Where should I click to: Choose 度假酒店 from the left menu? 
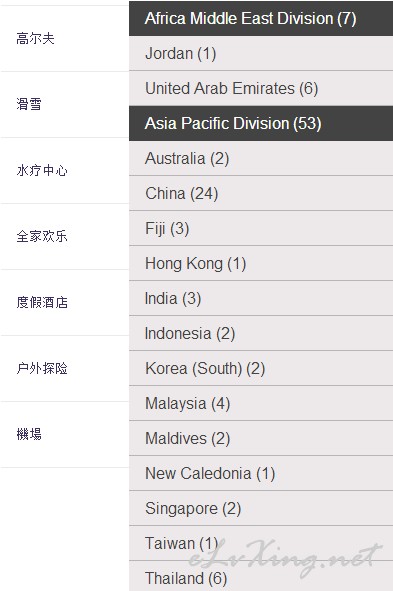pos(64,303)
